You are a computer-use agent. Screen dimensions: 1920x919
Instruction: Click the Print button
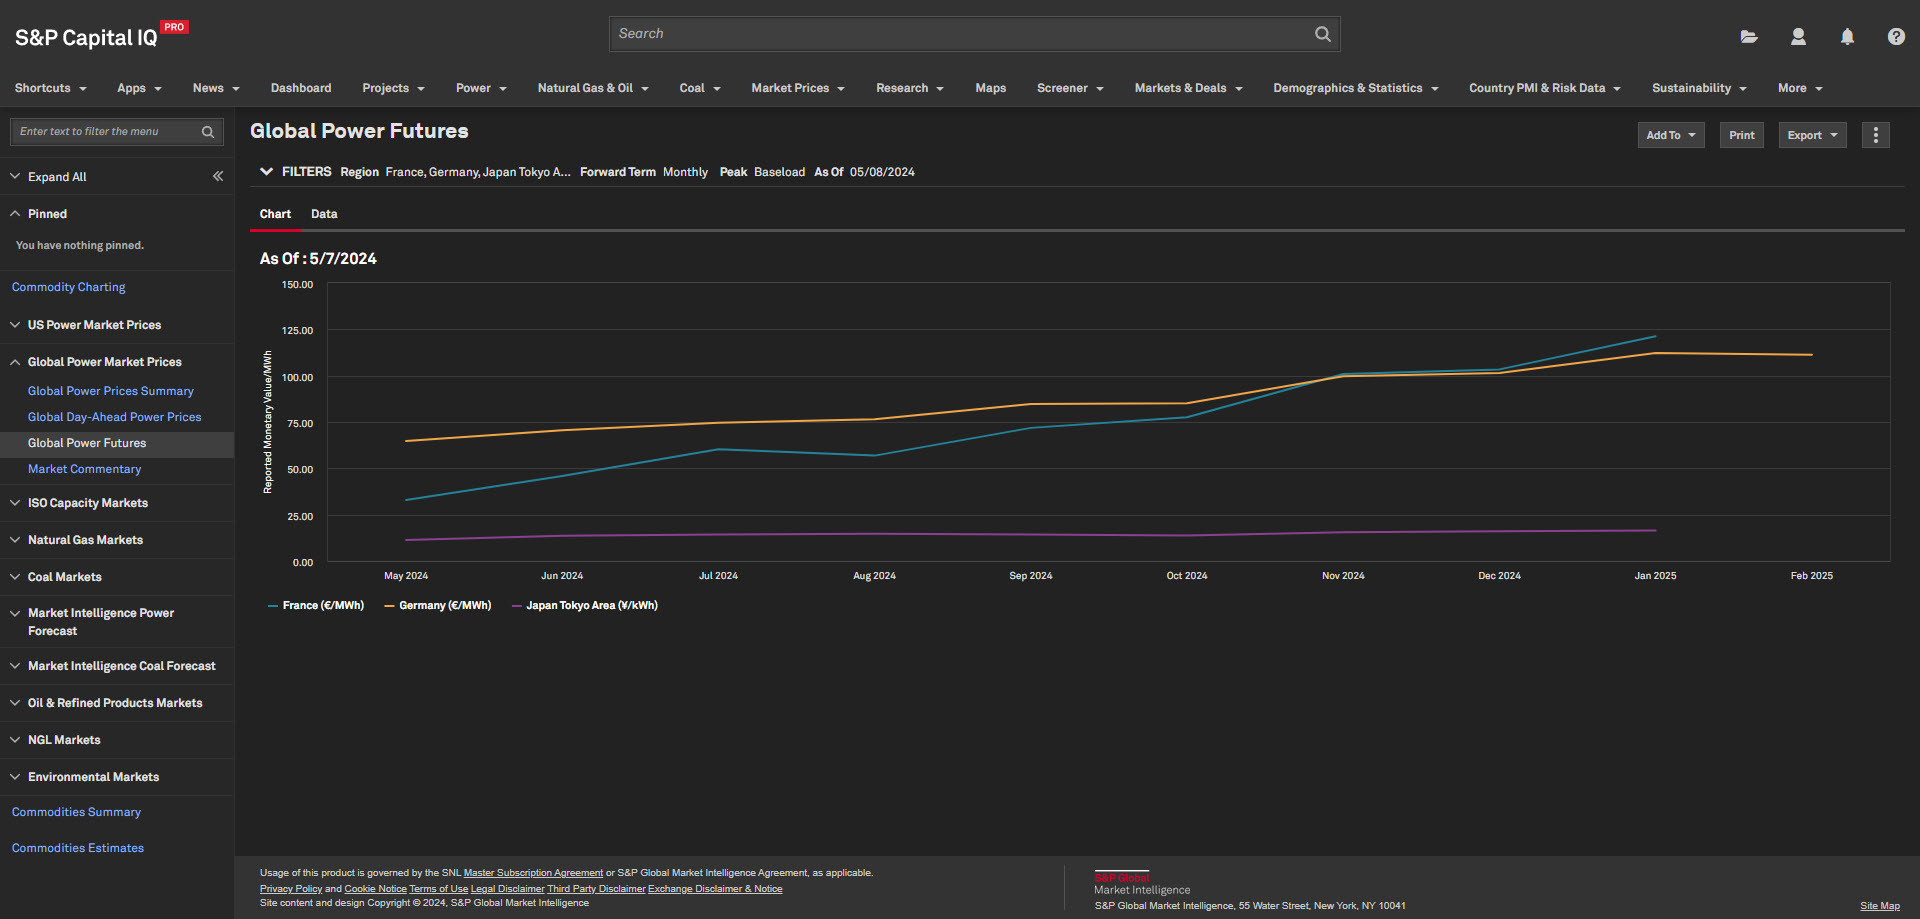[1741, 135]
